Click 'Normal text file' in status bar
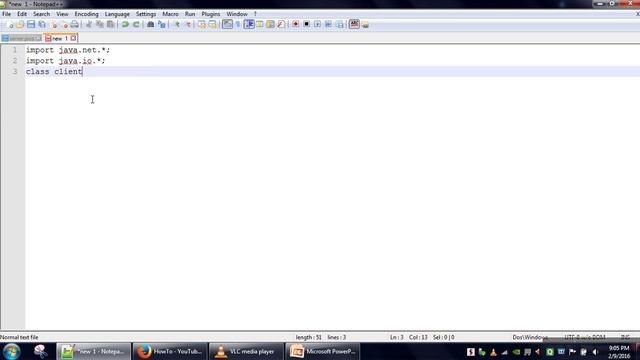The image size is (640, 360). click(x=19, y=337)
